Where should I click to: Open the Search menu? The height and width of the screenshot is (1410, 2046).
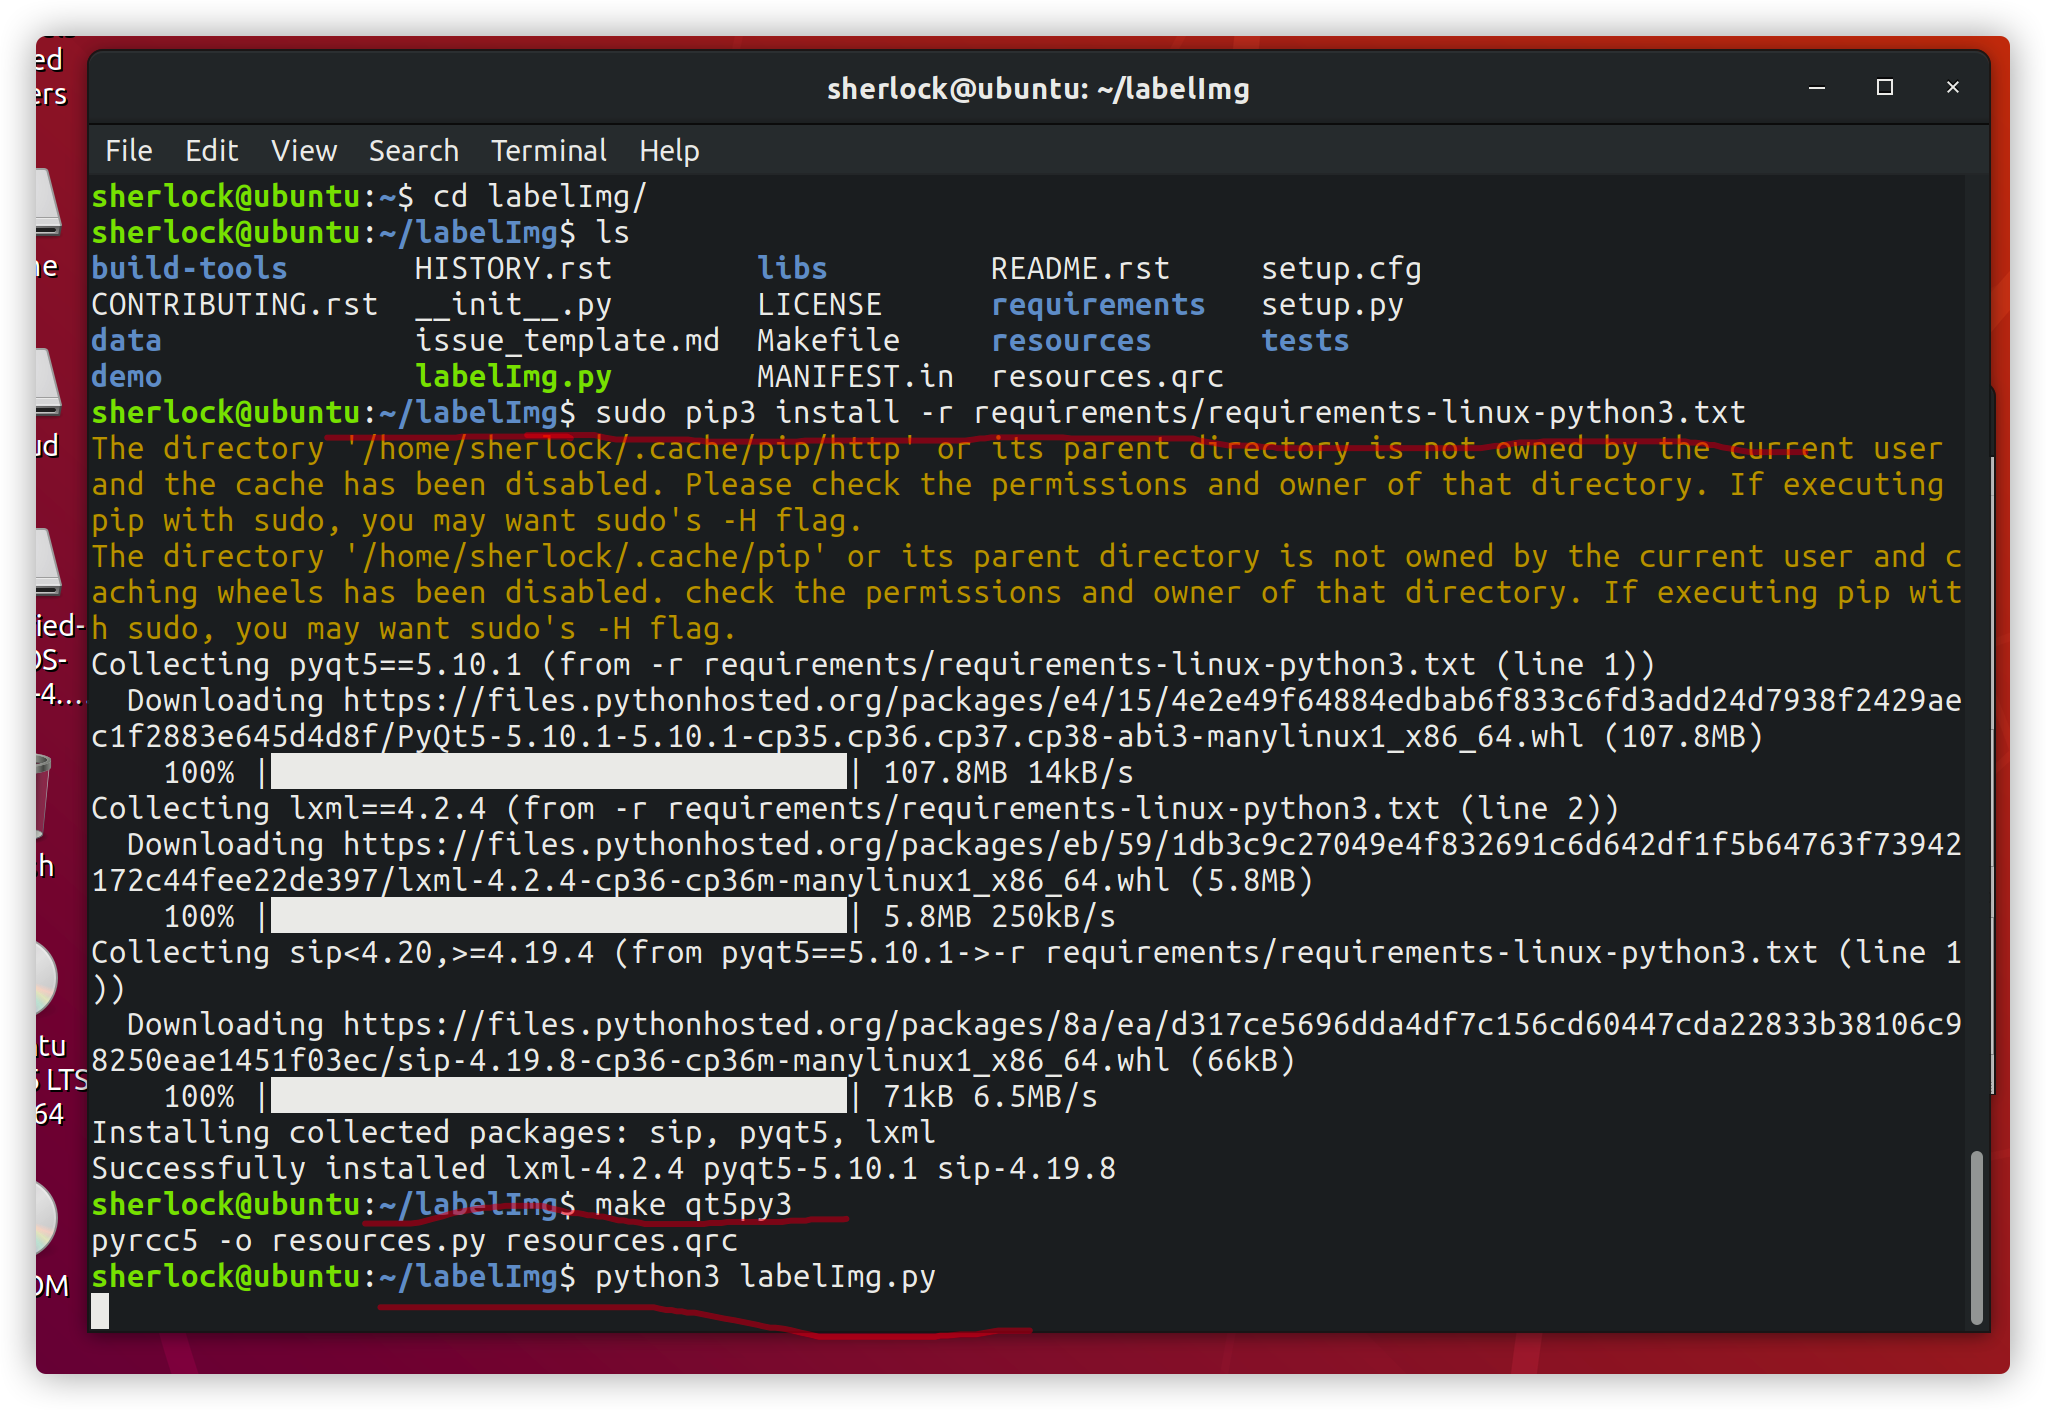[413, 151]
